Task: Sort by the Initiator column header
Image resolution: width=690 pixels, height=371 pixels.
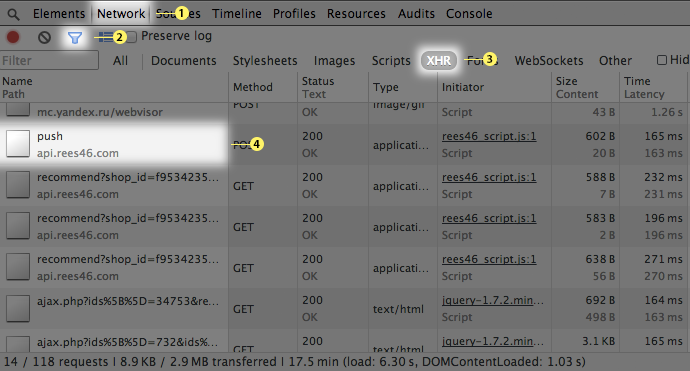Action: (x=494, y=88)
